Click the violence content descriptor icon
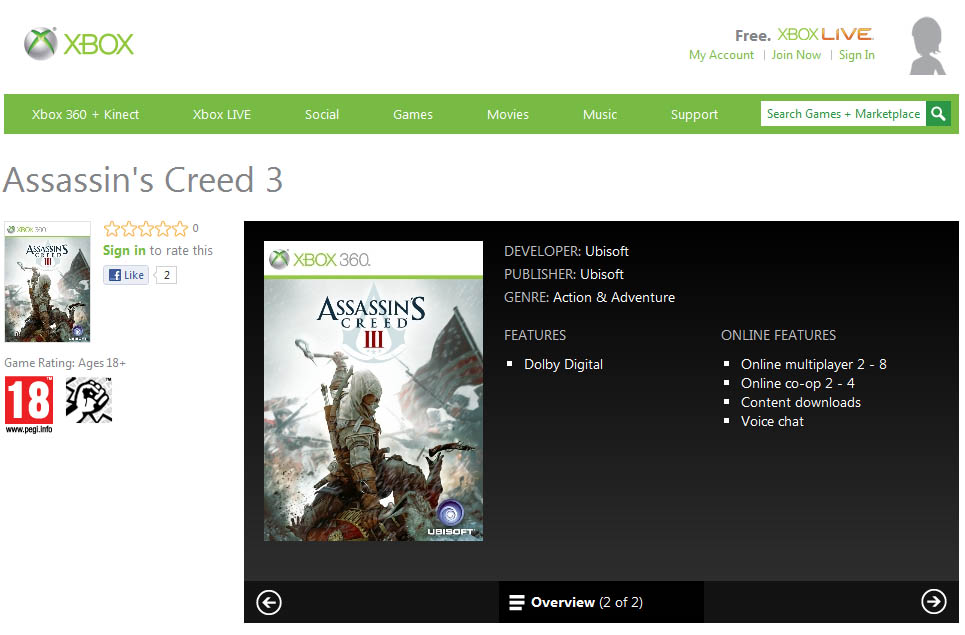This screenshot has width=965, height=635. tap(89, 400)
